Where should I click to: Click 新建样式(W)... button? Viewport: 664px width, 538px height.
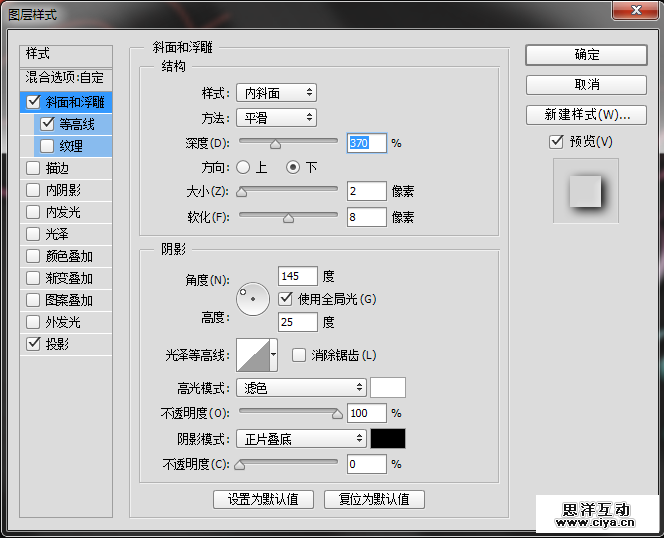(x=587, y=115)
